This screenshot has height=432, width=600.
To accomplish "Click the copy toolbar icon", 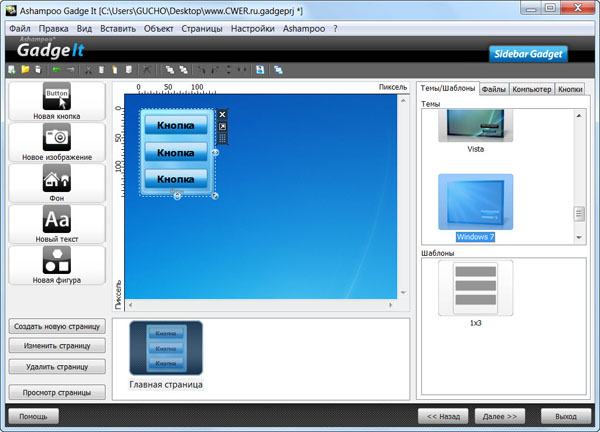I will [x=101, y=70].
